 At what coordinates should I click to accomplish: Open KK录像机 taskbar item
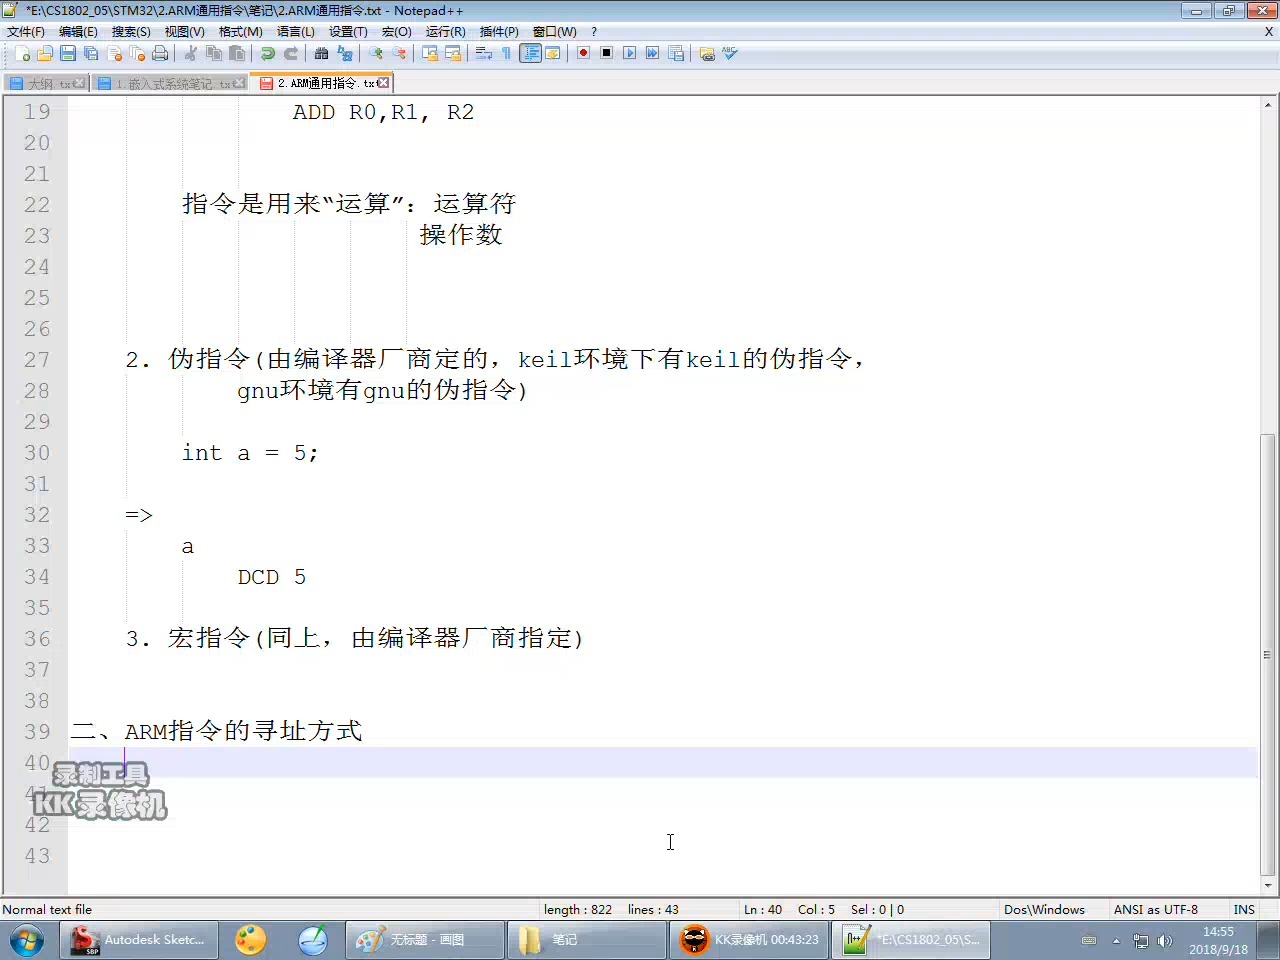pyautogui.click(x=749, y=940)
